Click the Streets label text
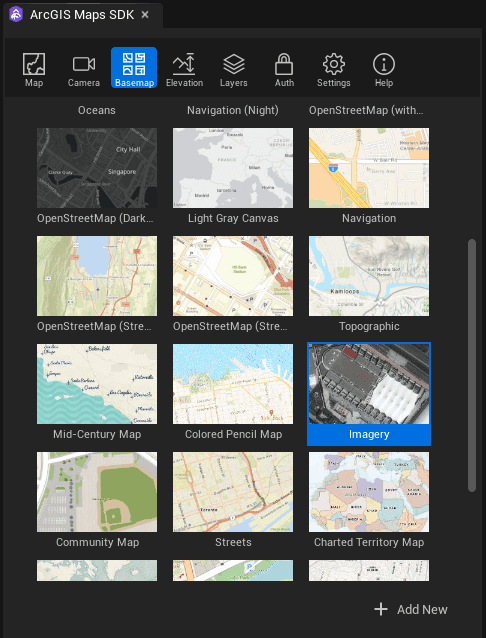The height and width of the screenshot is (638, 486). (x=233, y=542)
